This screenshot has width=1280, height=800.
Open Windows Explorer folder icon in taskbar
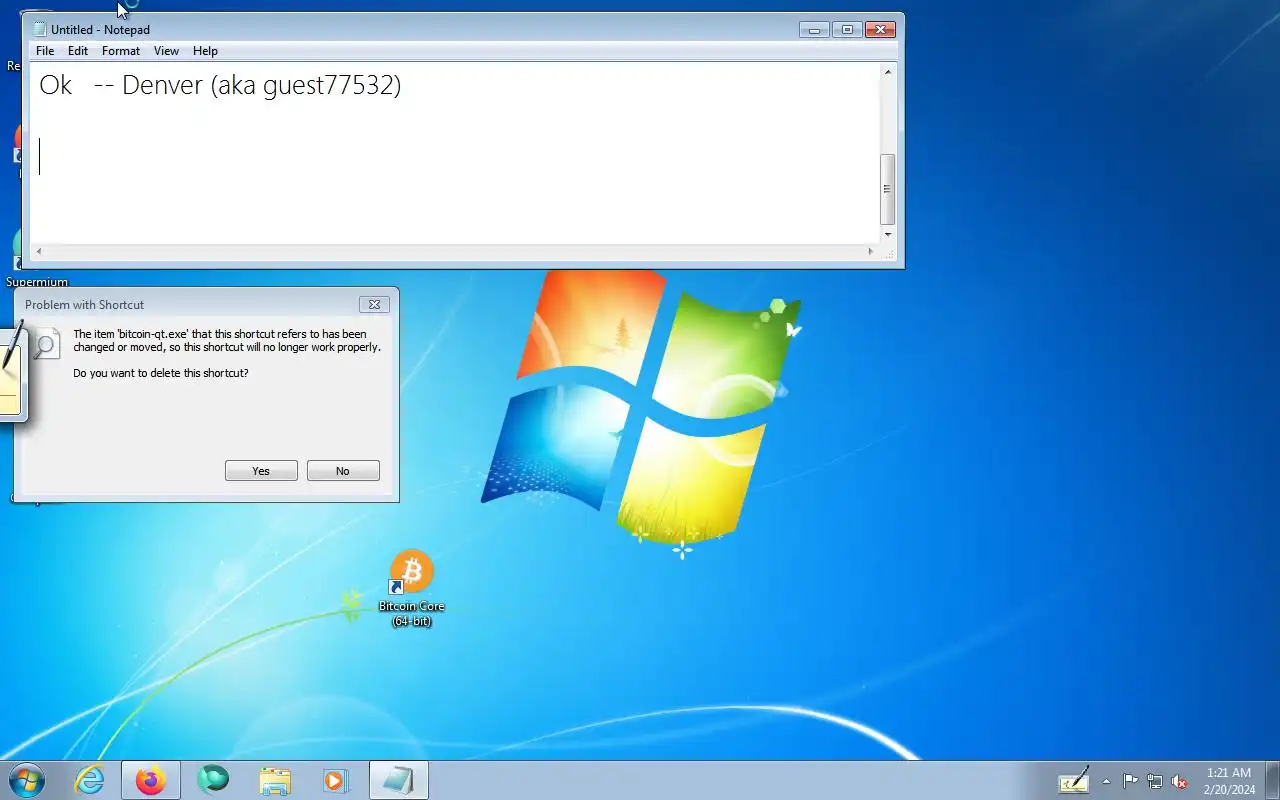click(274, 780)
